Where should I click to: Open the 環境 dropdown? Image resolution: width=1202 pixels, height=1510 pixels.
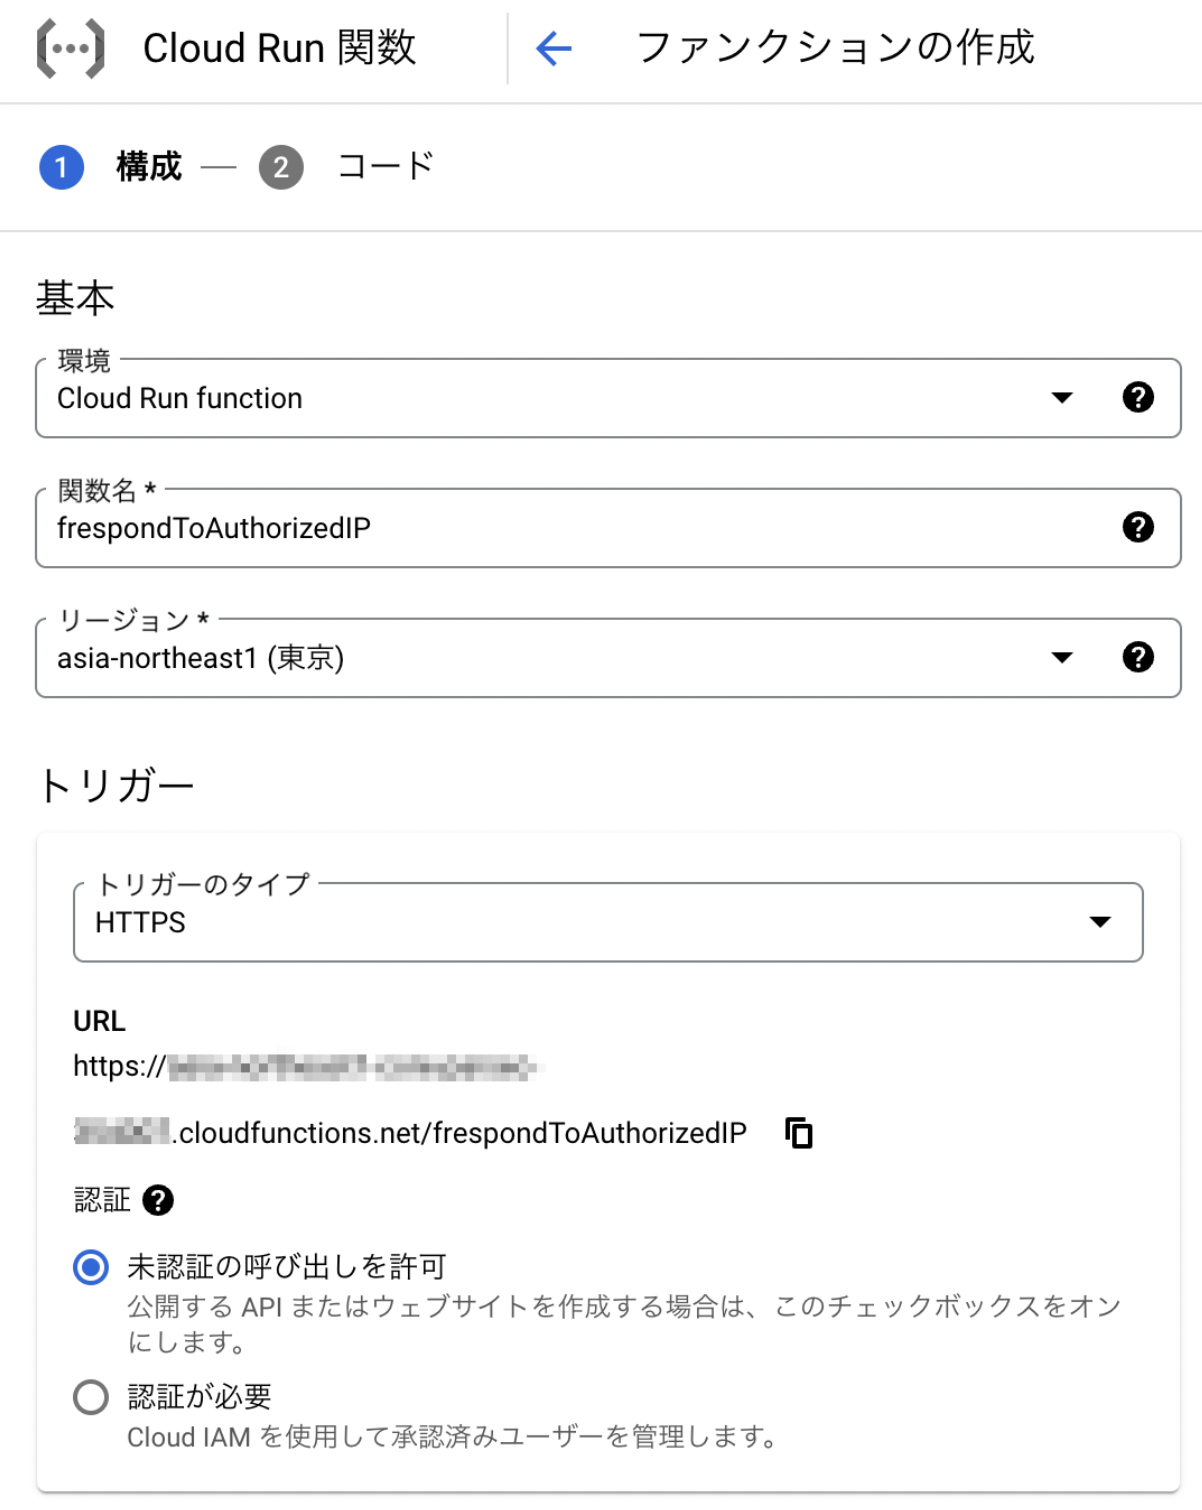(x=1062, y=397)
